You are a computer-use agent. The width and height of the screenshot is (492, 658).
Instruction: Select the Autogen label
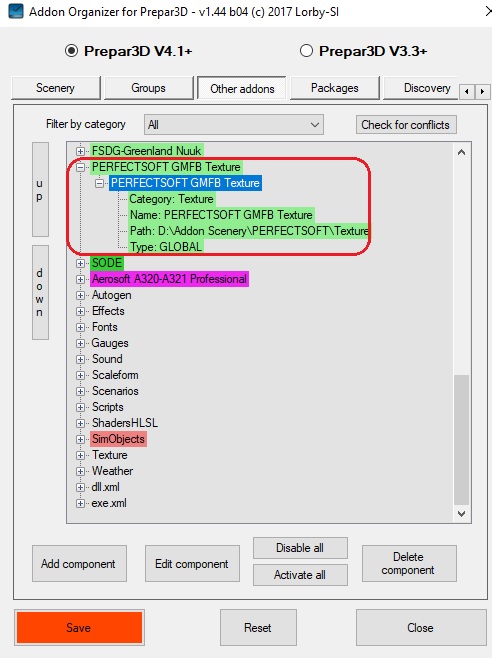pos(112,295)
